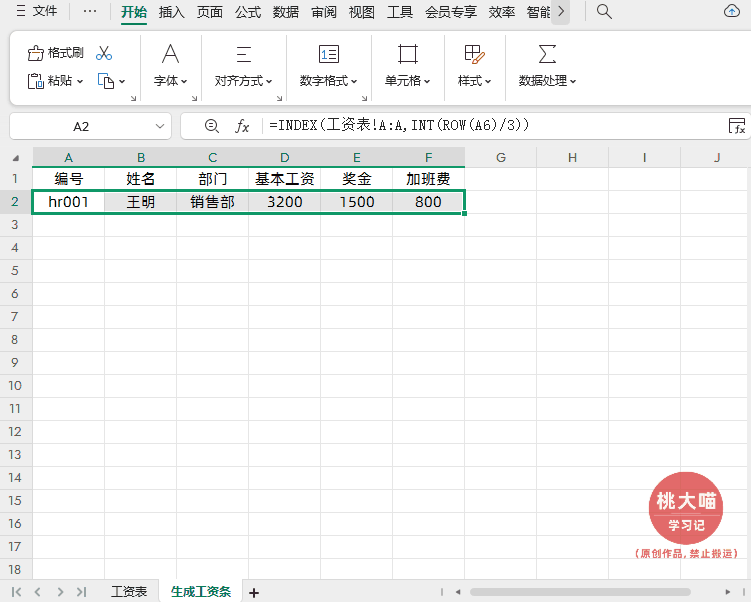Click the search magnifier icon
The image size is (751, 602).
click(604, 11)
